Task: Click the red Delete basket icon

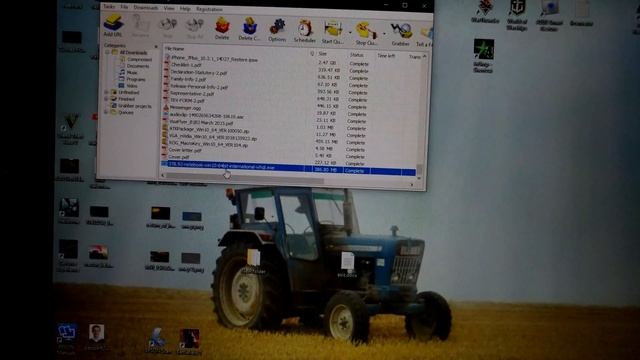Action: (222, 28)
